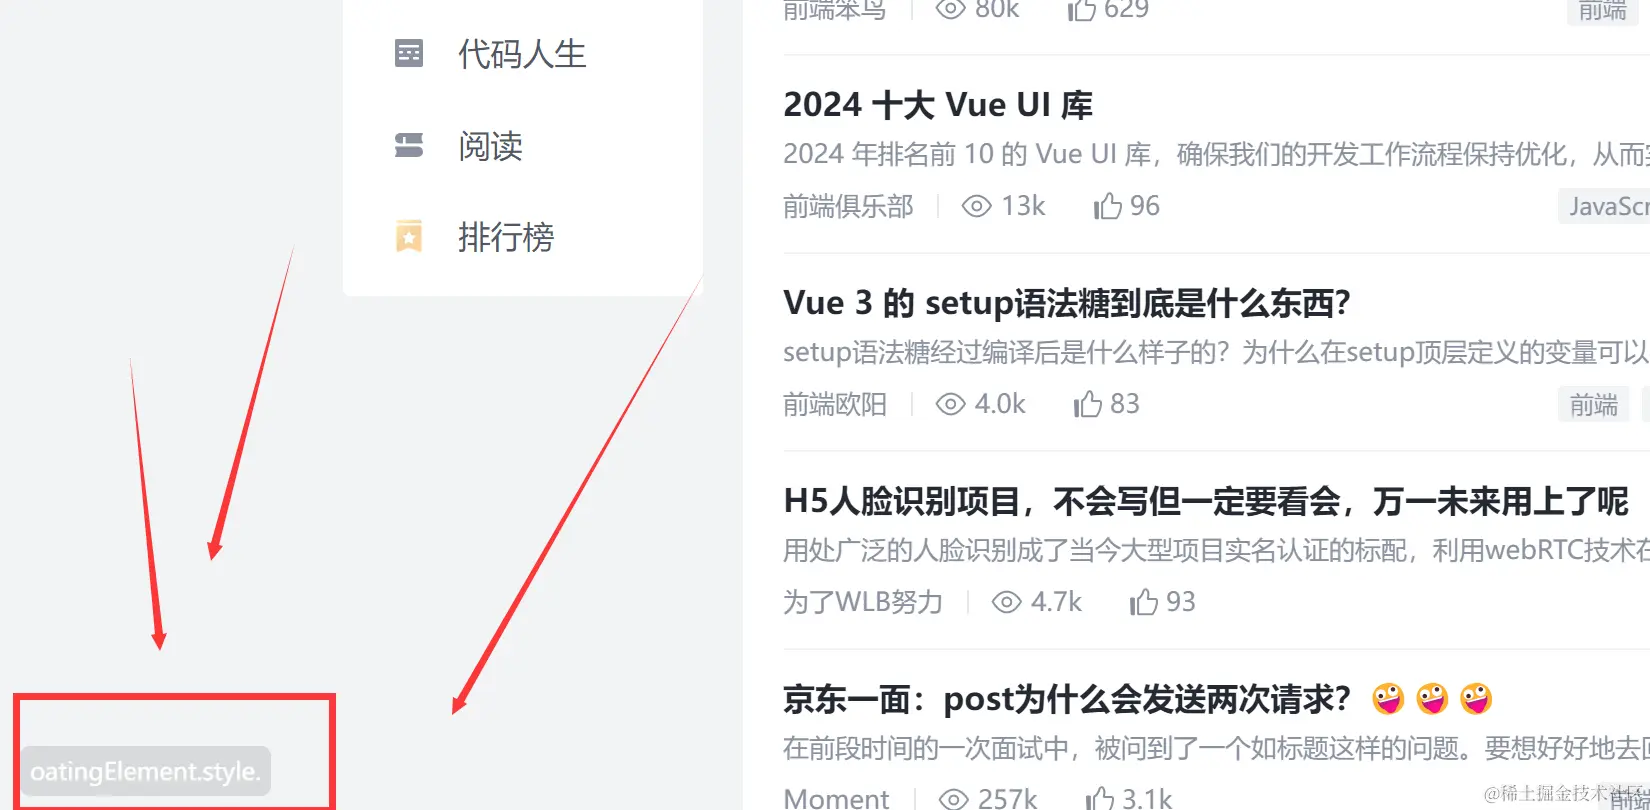The image size is (1650, 810).
Task: Click the 代码人生 sidebar icon
Action: tap(409, 53)
